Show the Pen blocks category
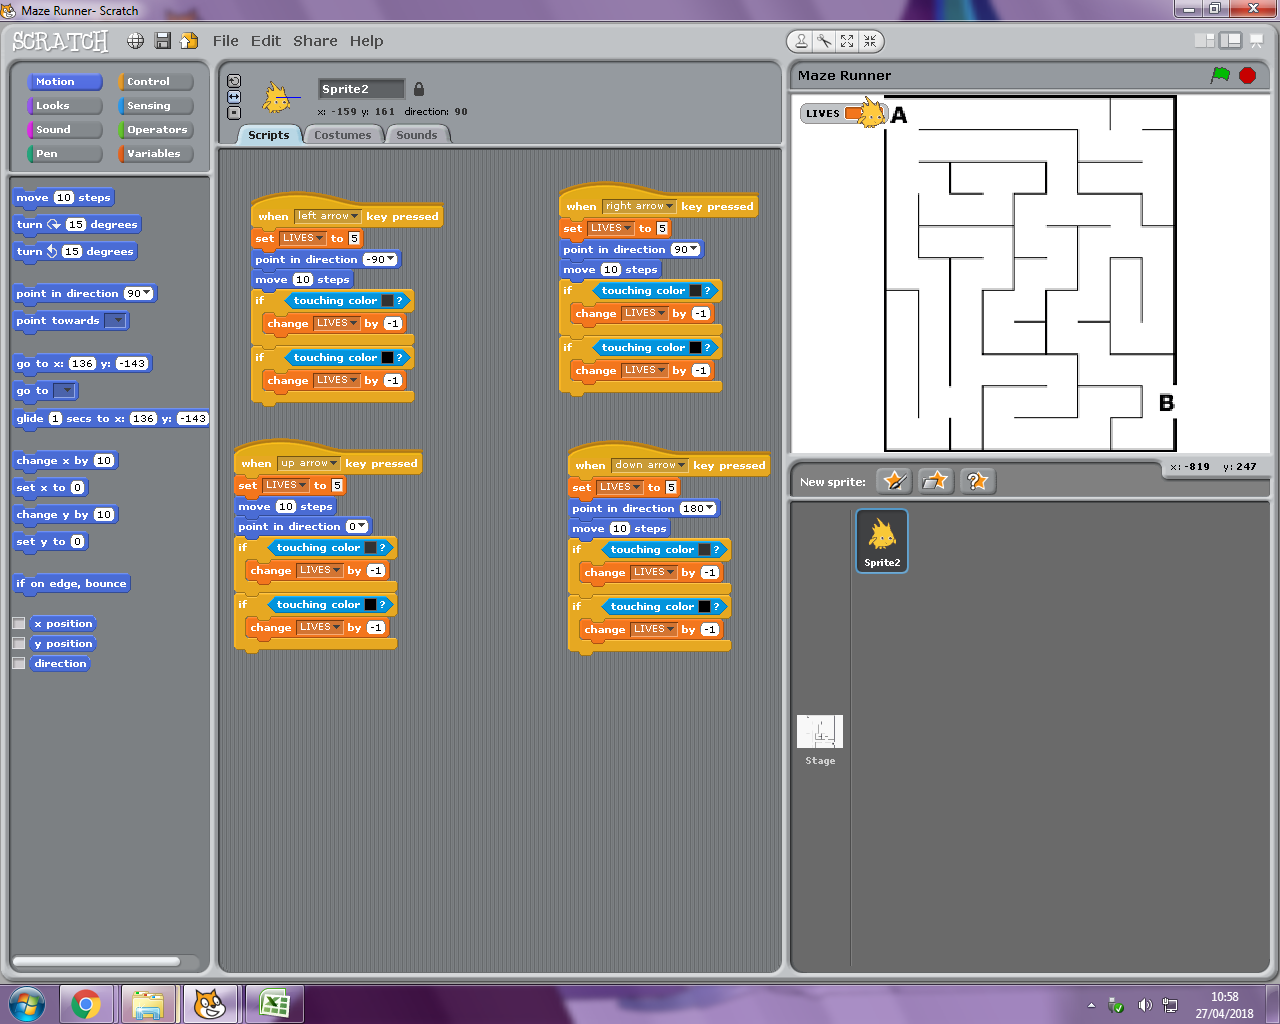The height and width of the screenshot is (1024, 1280). click(x=65, y=154)
